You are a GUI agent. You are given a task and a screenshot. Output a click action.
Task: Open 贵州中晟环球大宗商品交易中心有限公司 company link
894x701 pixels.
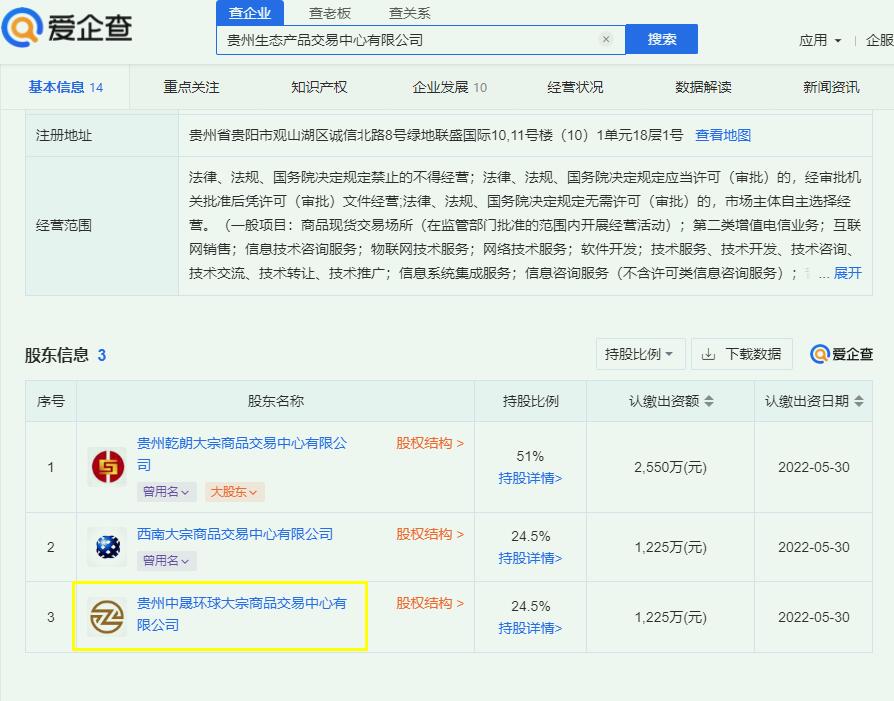(x=242, y=614)
